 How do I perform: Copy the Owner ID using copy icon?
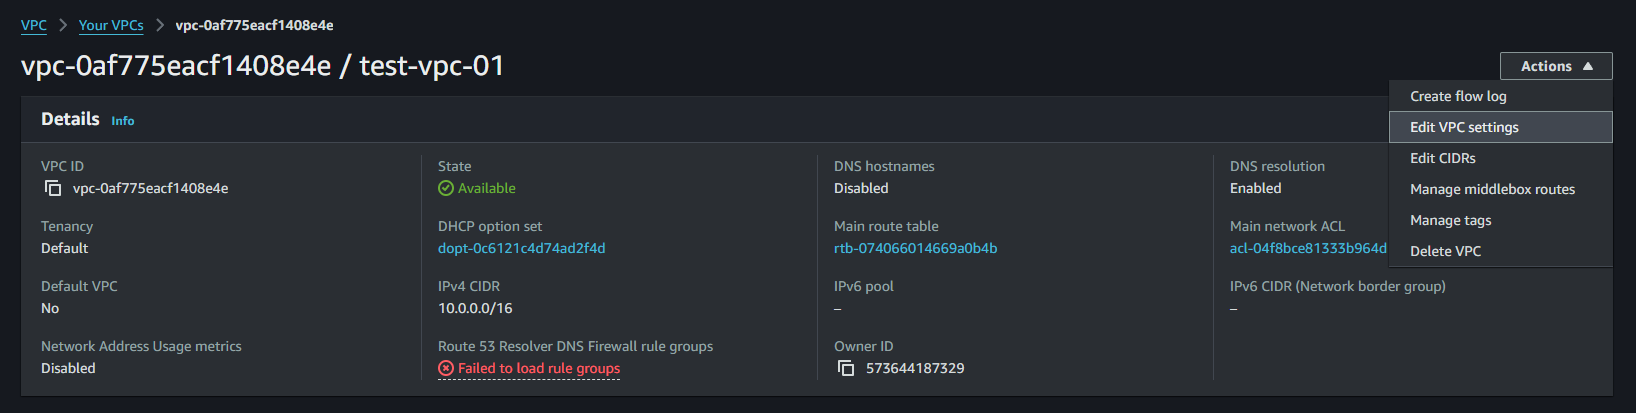846,368
